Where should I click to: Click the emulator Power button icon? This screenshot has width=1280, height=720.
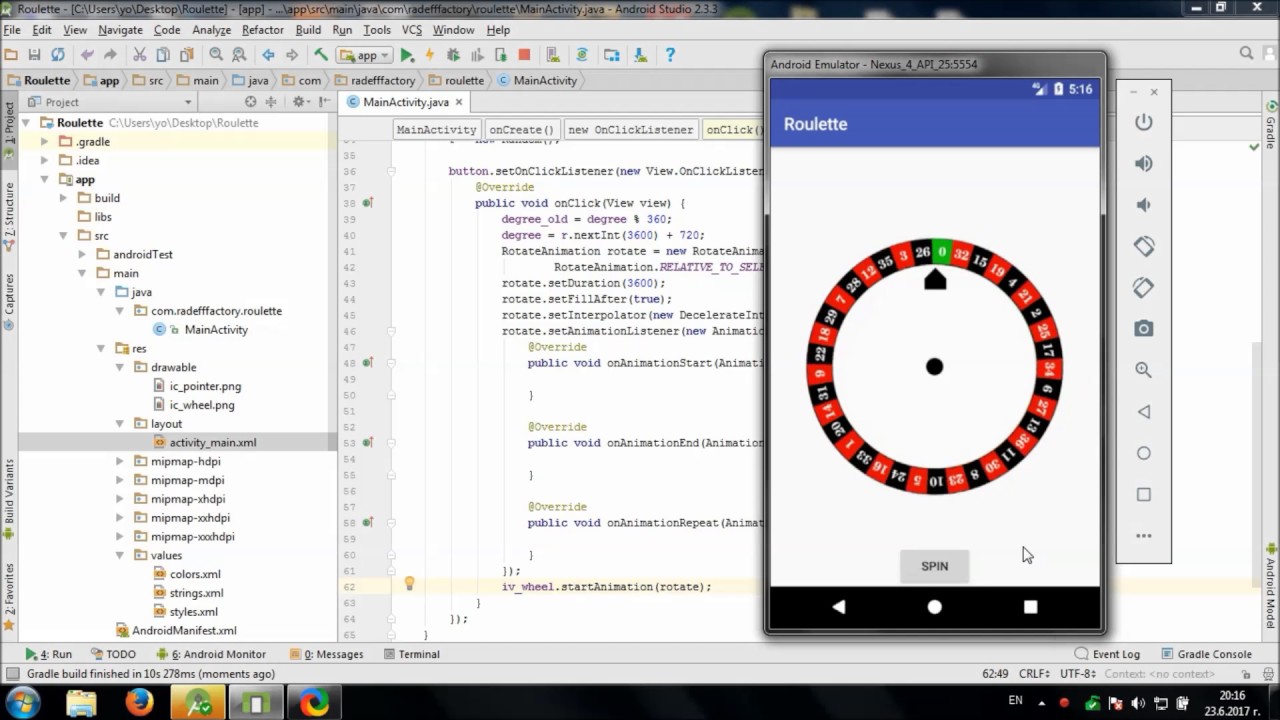pyautogui.click(x=1143, y=122)
